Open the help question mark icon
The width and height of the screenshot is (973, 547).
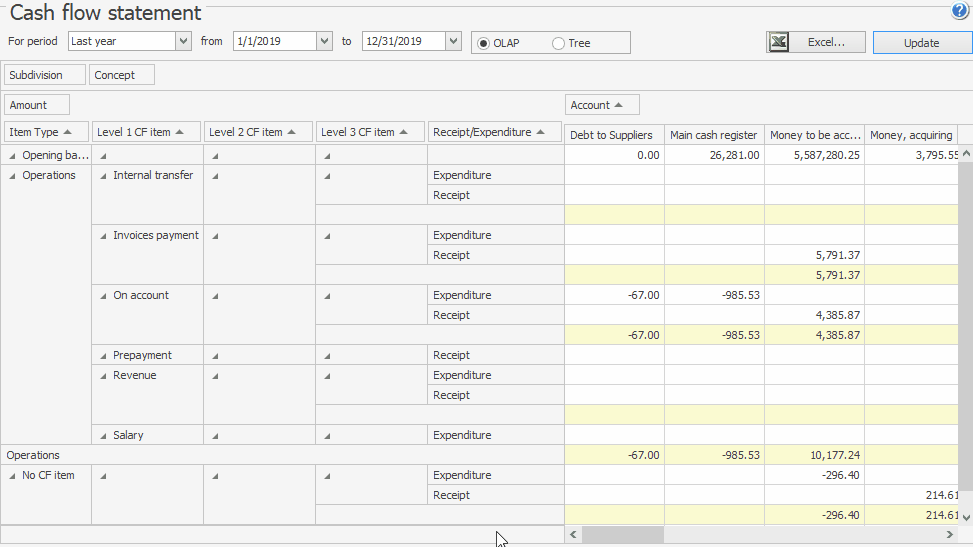point(960,12)
